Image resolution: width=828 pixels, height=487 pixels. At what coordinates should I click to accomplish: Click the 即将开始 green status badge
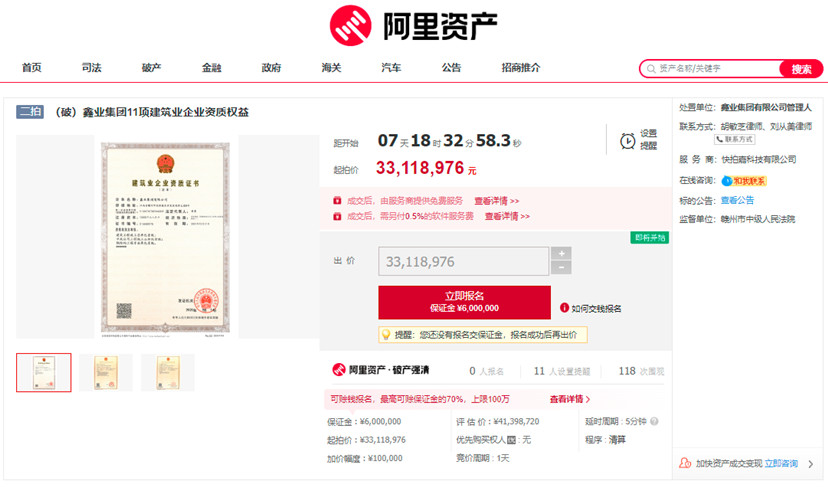(x=650, y=238)
